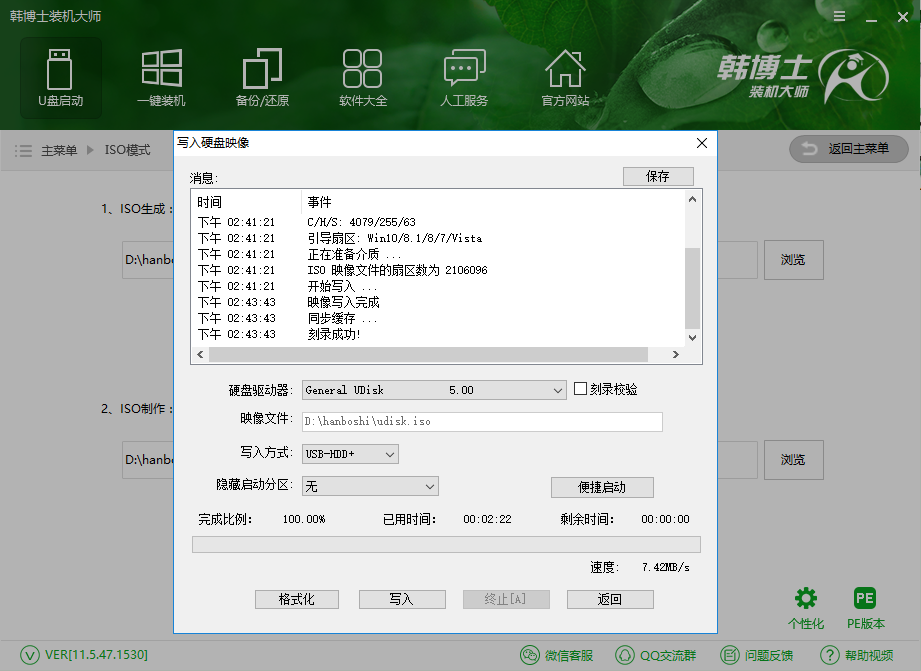Screen dimensions: 921x671
Task: Open the hamburger menu in title bar
Action: 839,16
